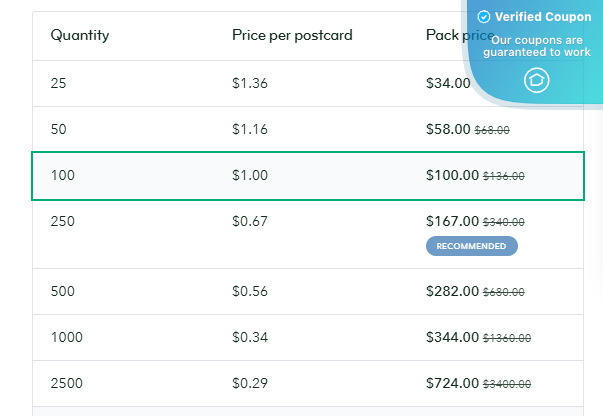Click the coupons guaranteed to work text
This screenshot has width=603, height=416.
[536, 46]
